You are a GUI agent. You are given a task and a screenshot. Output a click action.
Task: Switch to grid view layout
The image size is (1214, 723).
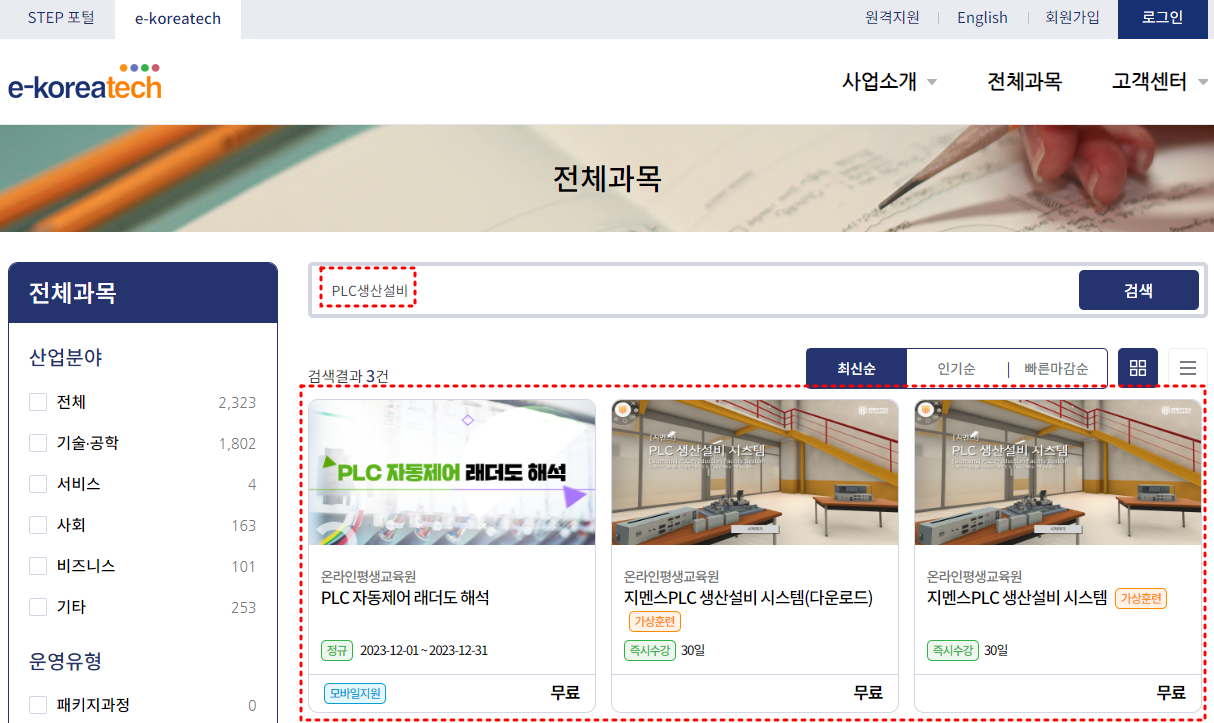[1138, 367]
